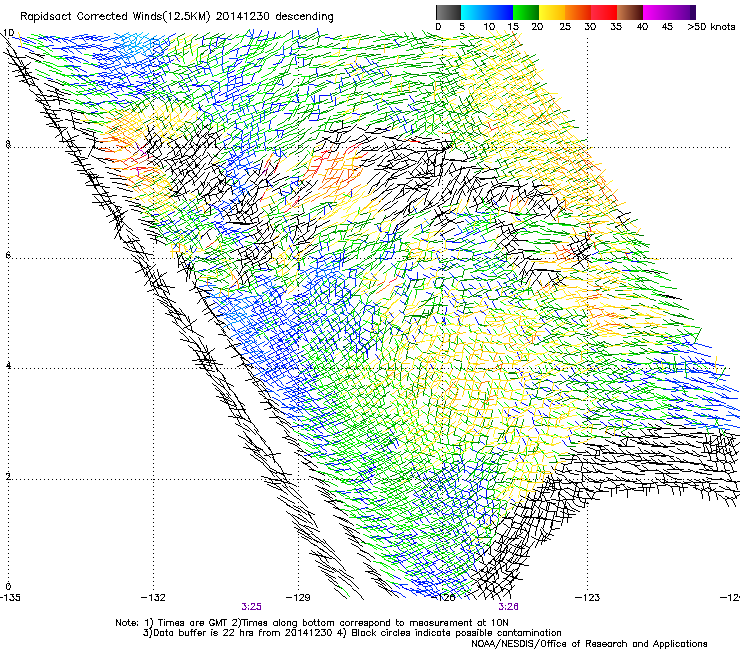The width and height of the screenshot is (740, 650).
Task: Click the plot title 'Rapidscat Corrected Winds(12.5KM)'
Action: coord(115,17)
